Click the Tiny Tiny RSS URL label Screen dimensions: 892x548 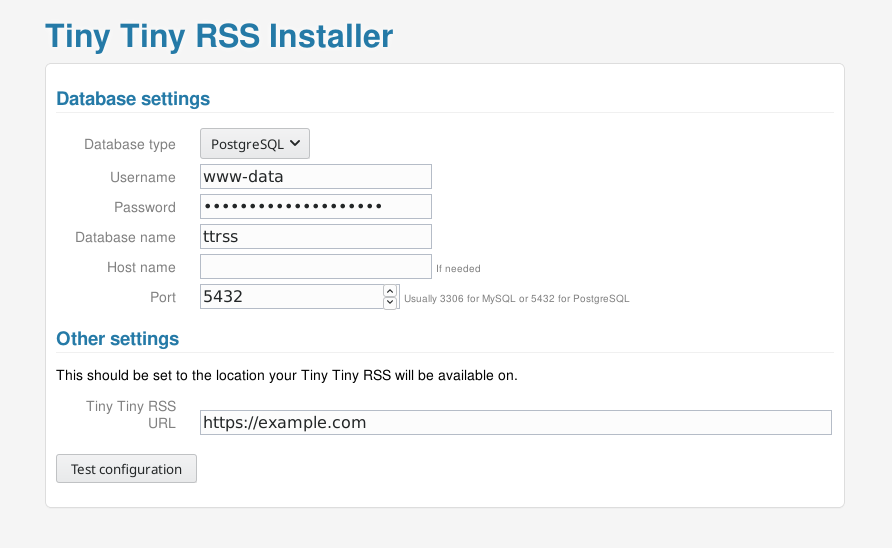131,415
